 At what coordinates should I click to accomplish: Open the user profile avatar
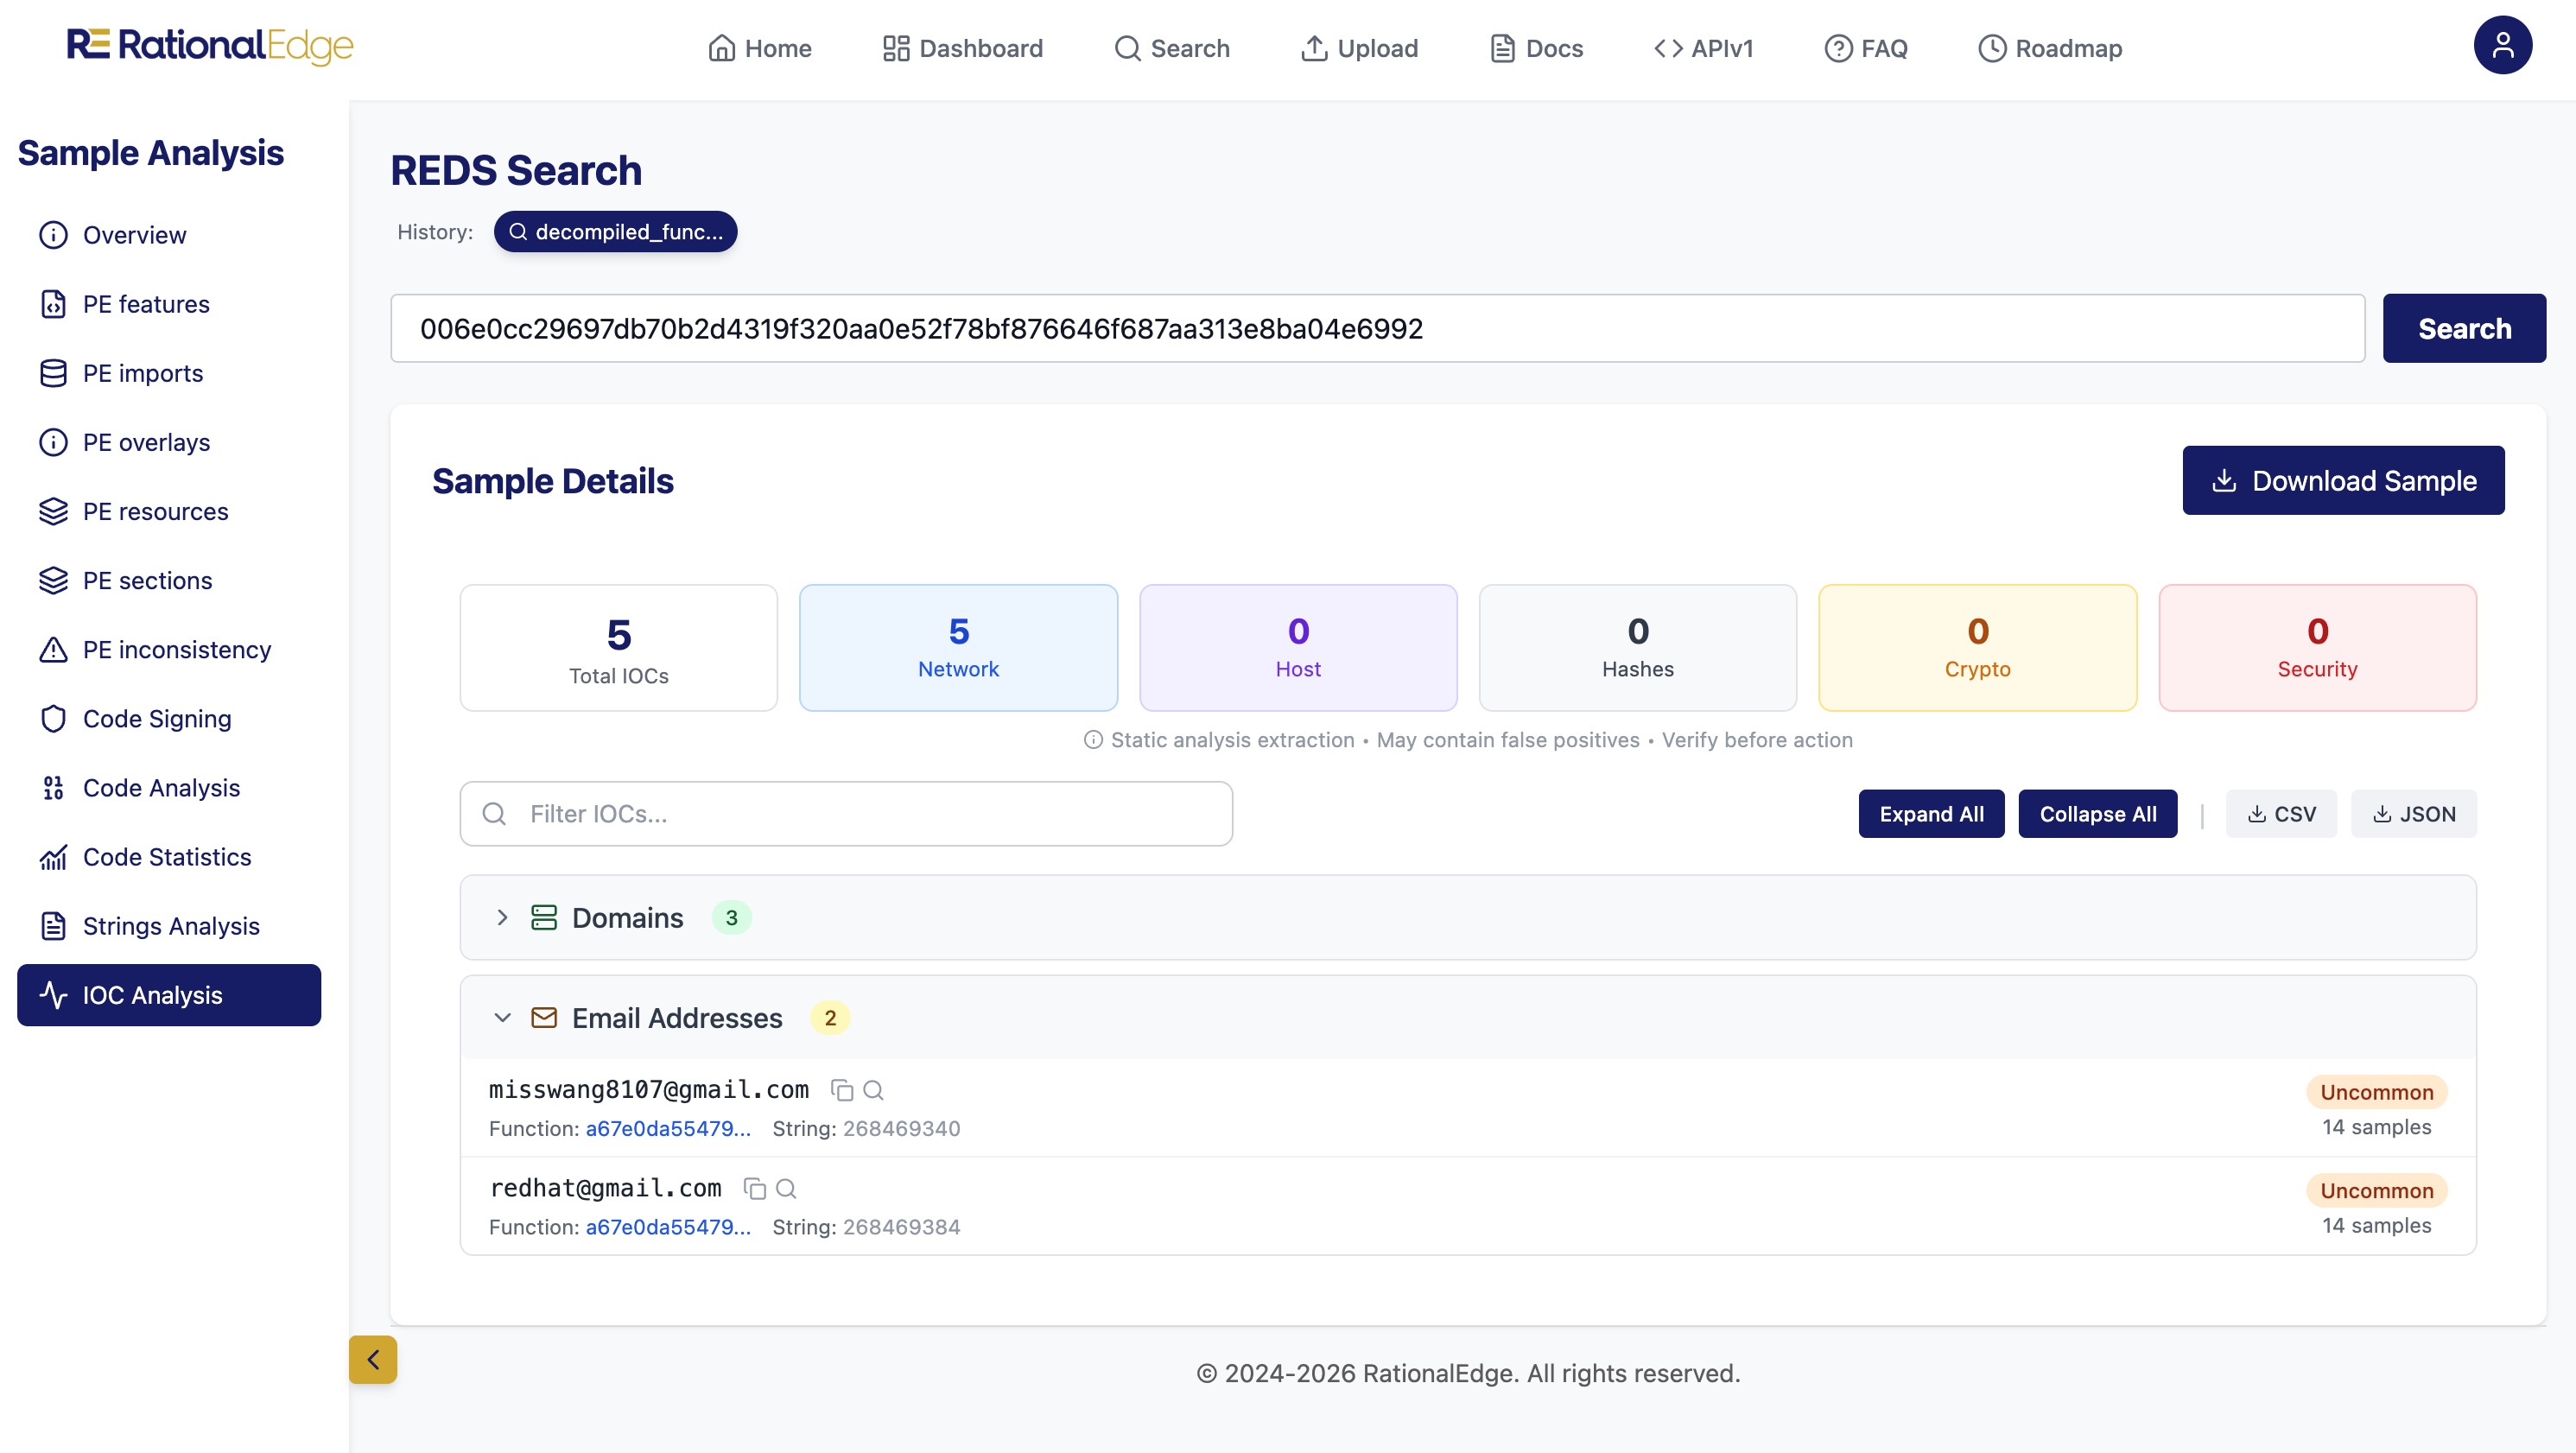2502,46
